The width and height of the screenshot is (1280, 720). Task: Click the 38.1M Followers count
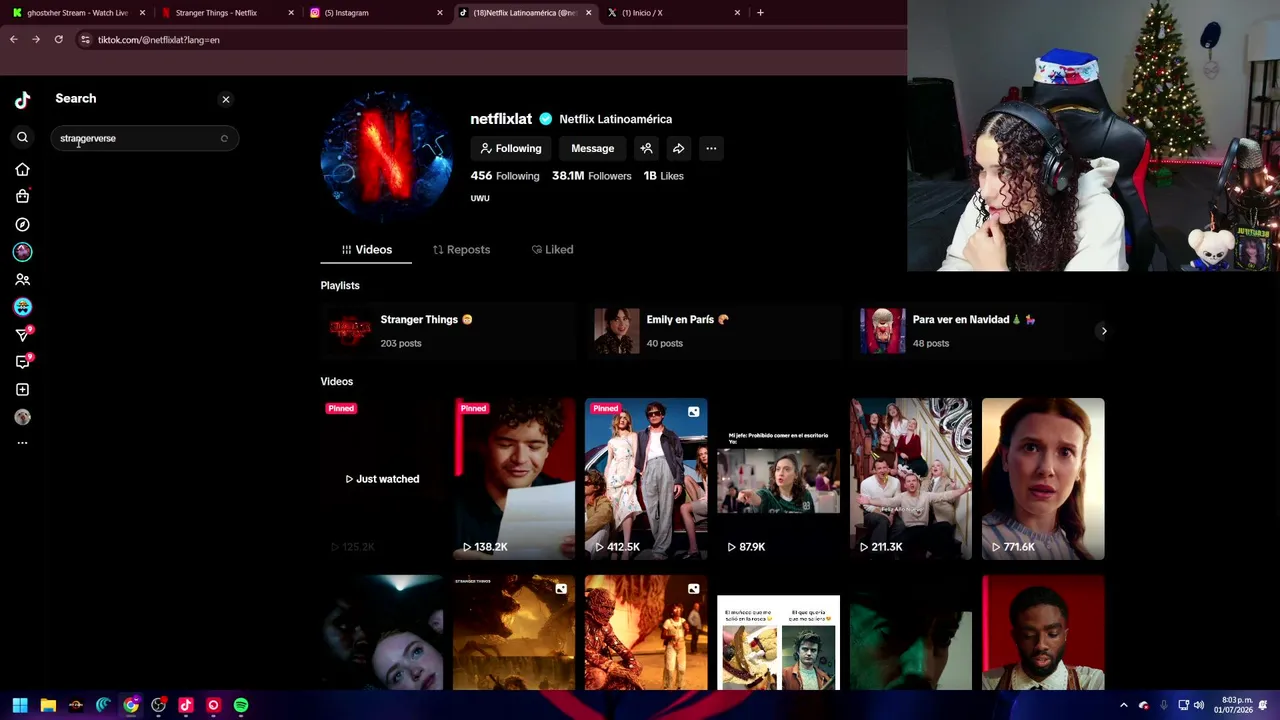click(x=591, y=176)
